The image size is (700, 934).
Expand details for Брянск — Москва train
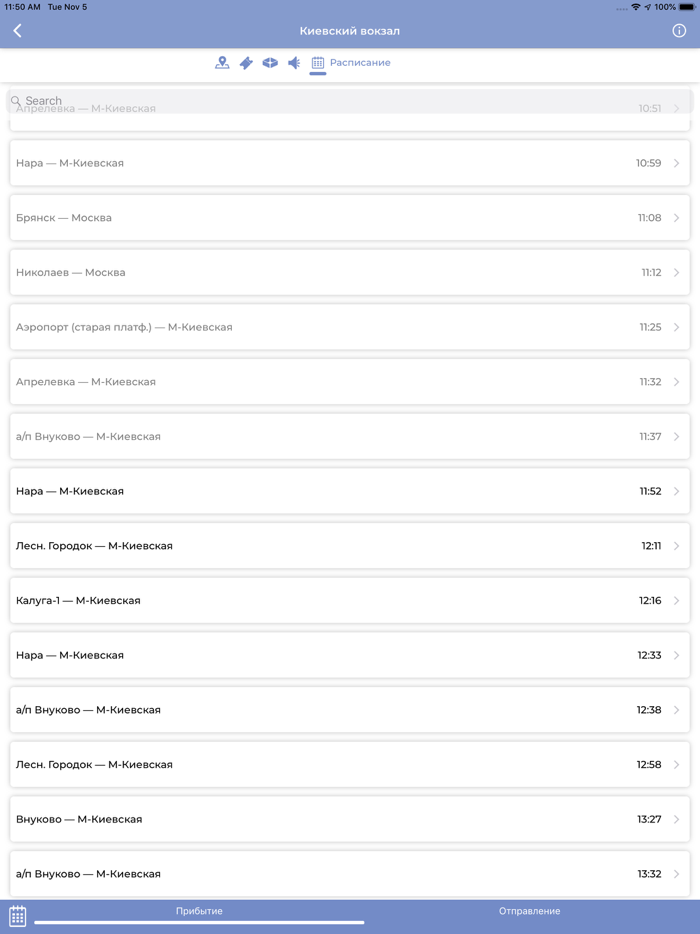pos(350,217)
